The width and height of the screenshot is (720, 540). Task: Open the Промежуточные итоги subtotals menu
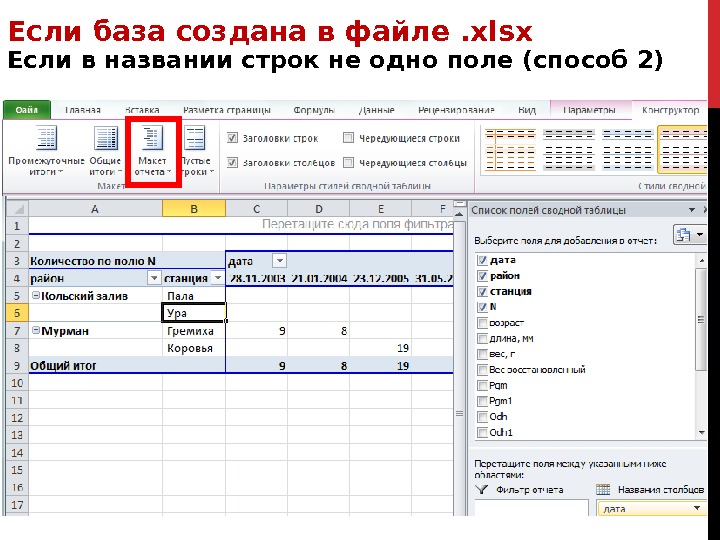point(46,151)
